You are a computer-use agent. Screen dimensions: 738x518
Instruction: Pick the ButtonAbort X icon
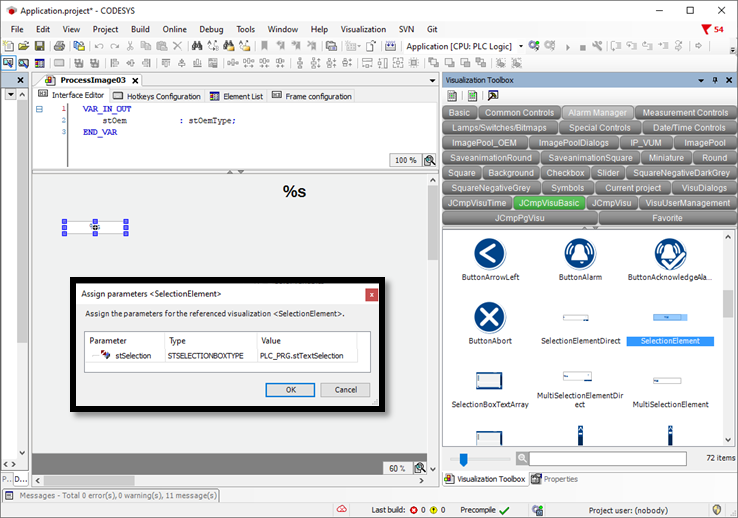489,318
